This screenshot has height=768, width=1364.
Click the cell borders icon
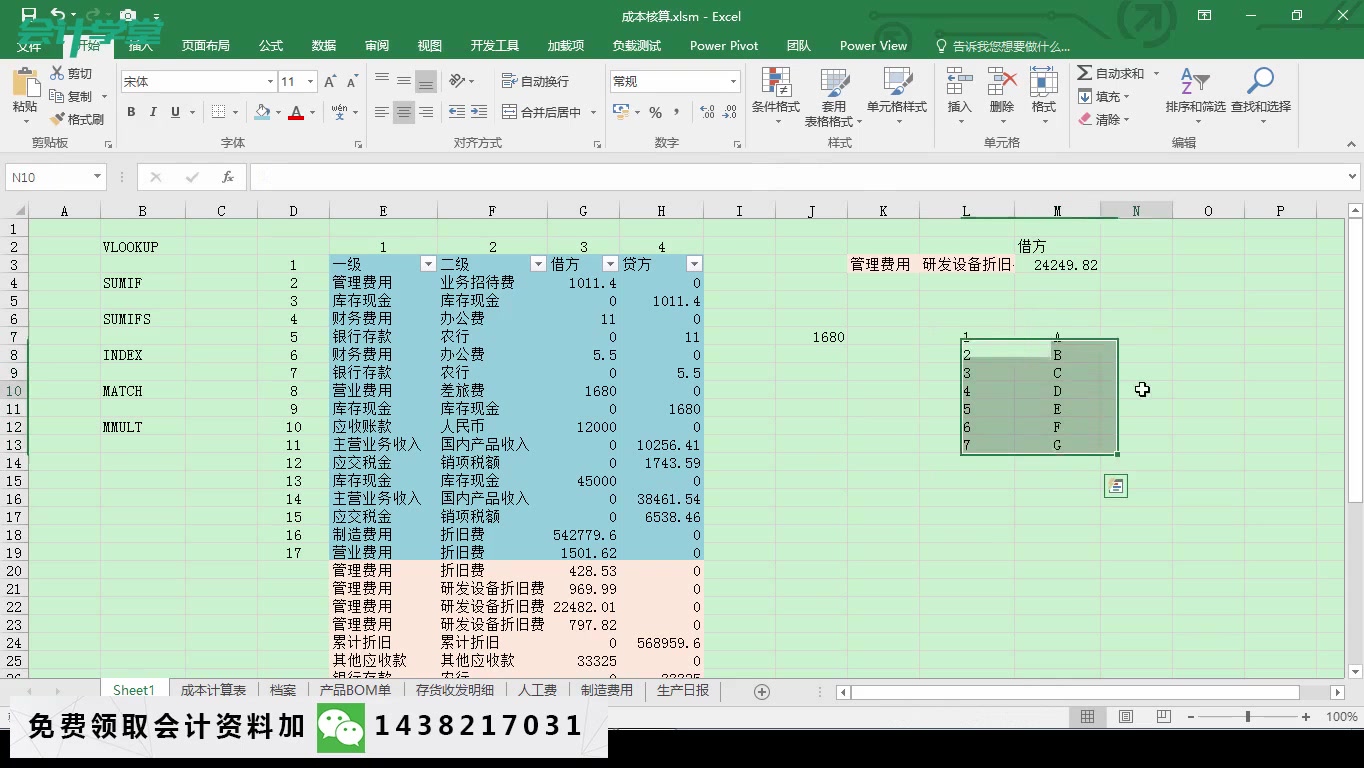tap(218, 112)
